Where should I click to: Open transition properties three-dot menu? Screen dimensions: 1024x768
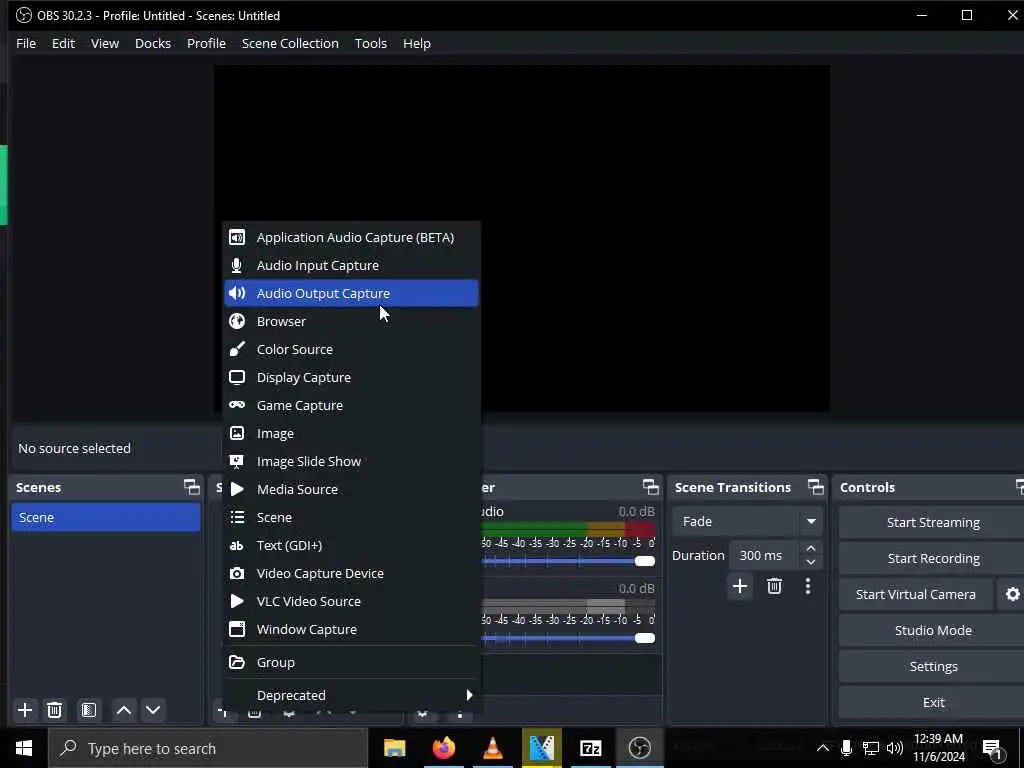808,586
